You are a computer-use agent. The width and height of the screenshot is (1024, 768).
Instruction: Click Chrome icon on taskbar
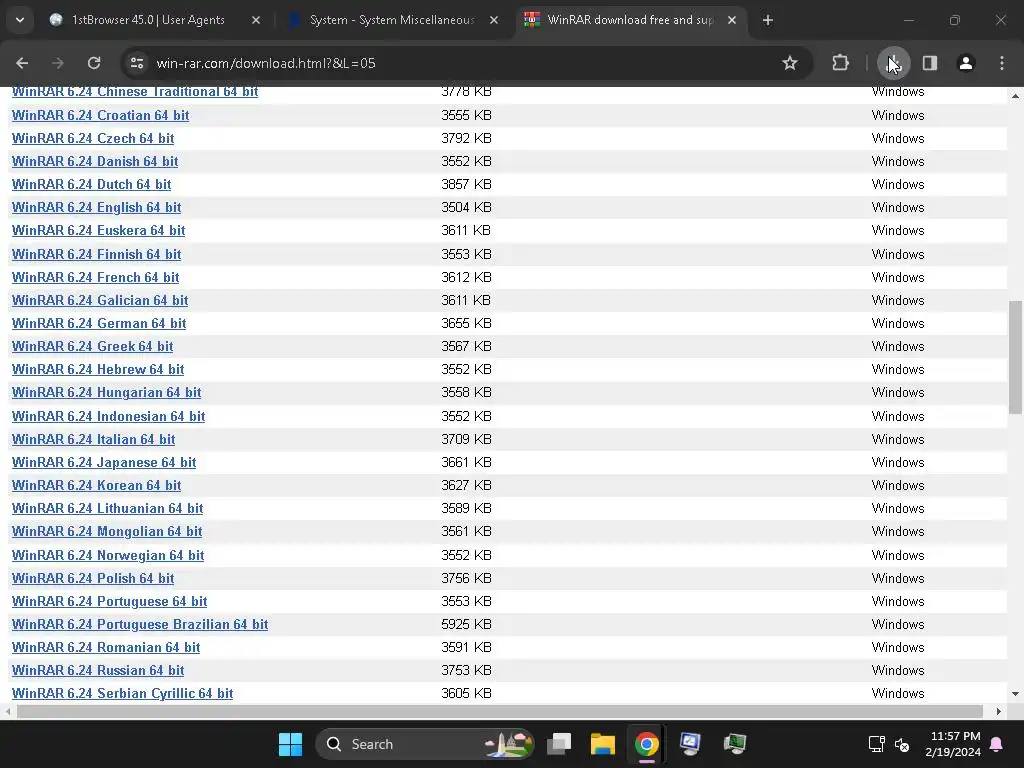(647, 744)
